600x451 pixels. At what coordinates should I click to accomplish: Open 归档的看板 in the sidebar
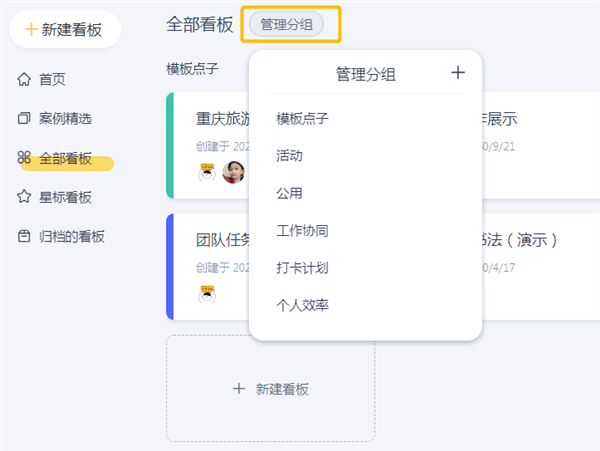72,236
